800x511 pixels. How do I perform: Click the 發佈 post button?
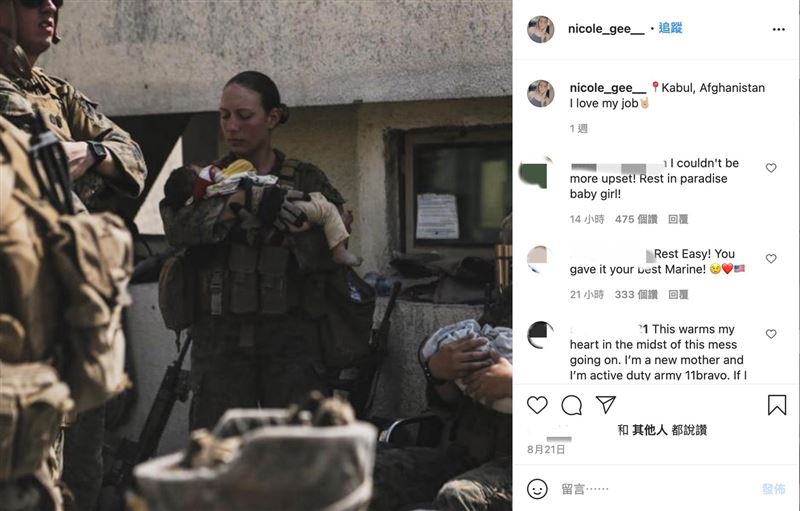tap(773, 489)
